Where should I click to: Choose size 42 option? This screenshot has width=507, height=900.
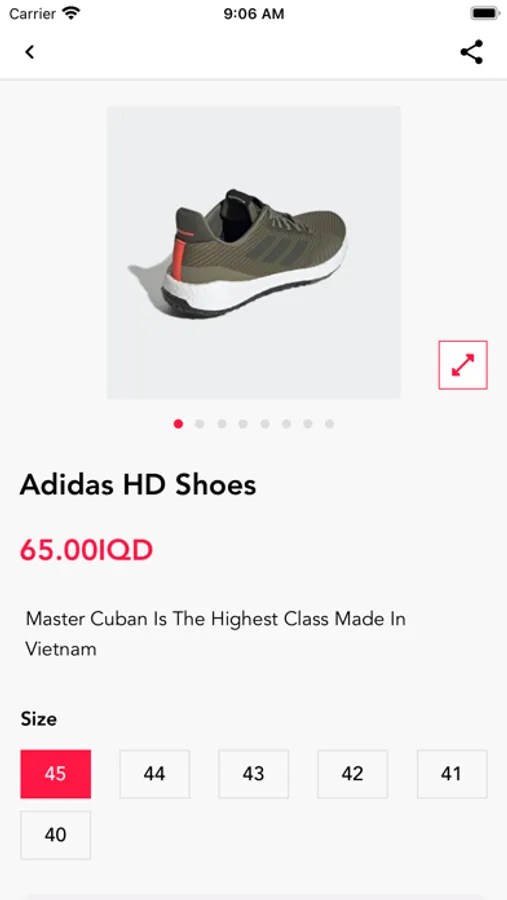tap(353, 774)
